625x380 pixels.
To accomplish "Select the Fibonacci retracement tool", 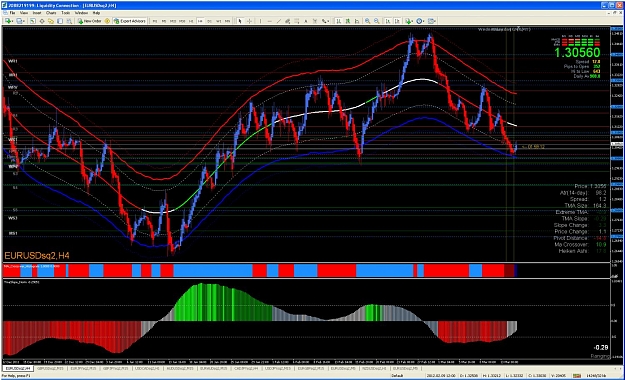I will point(297,21).
